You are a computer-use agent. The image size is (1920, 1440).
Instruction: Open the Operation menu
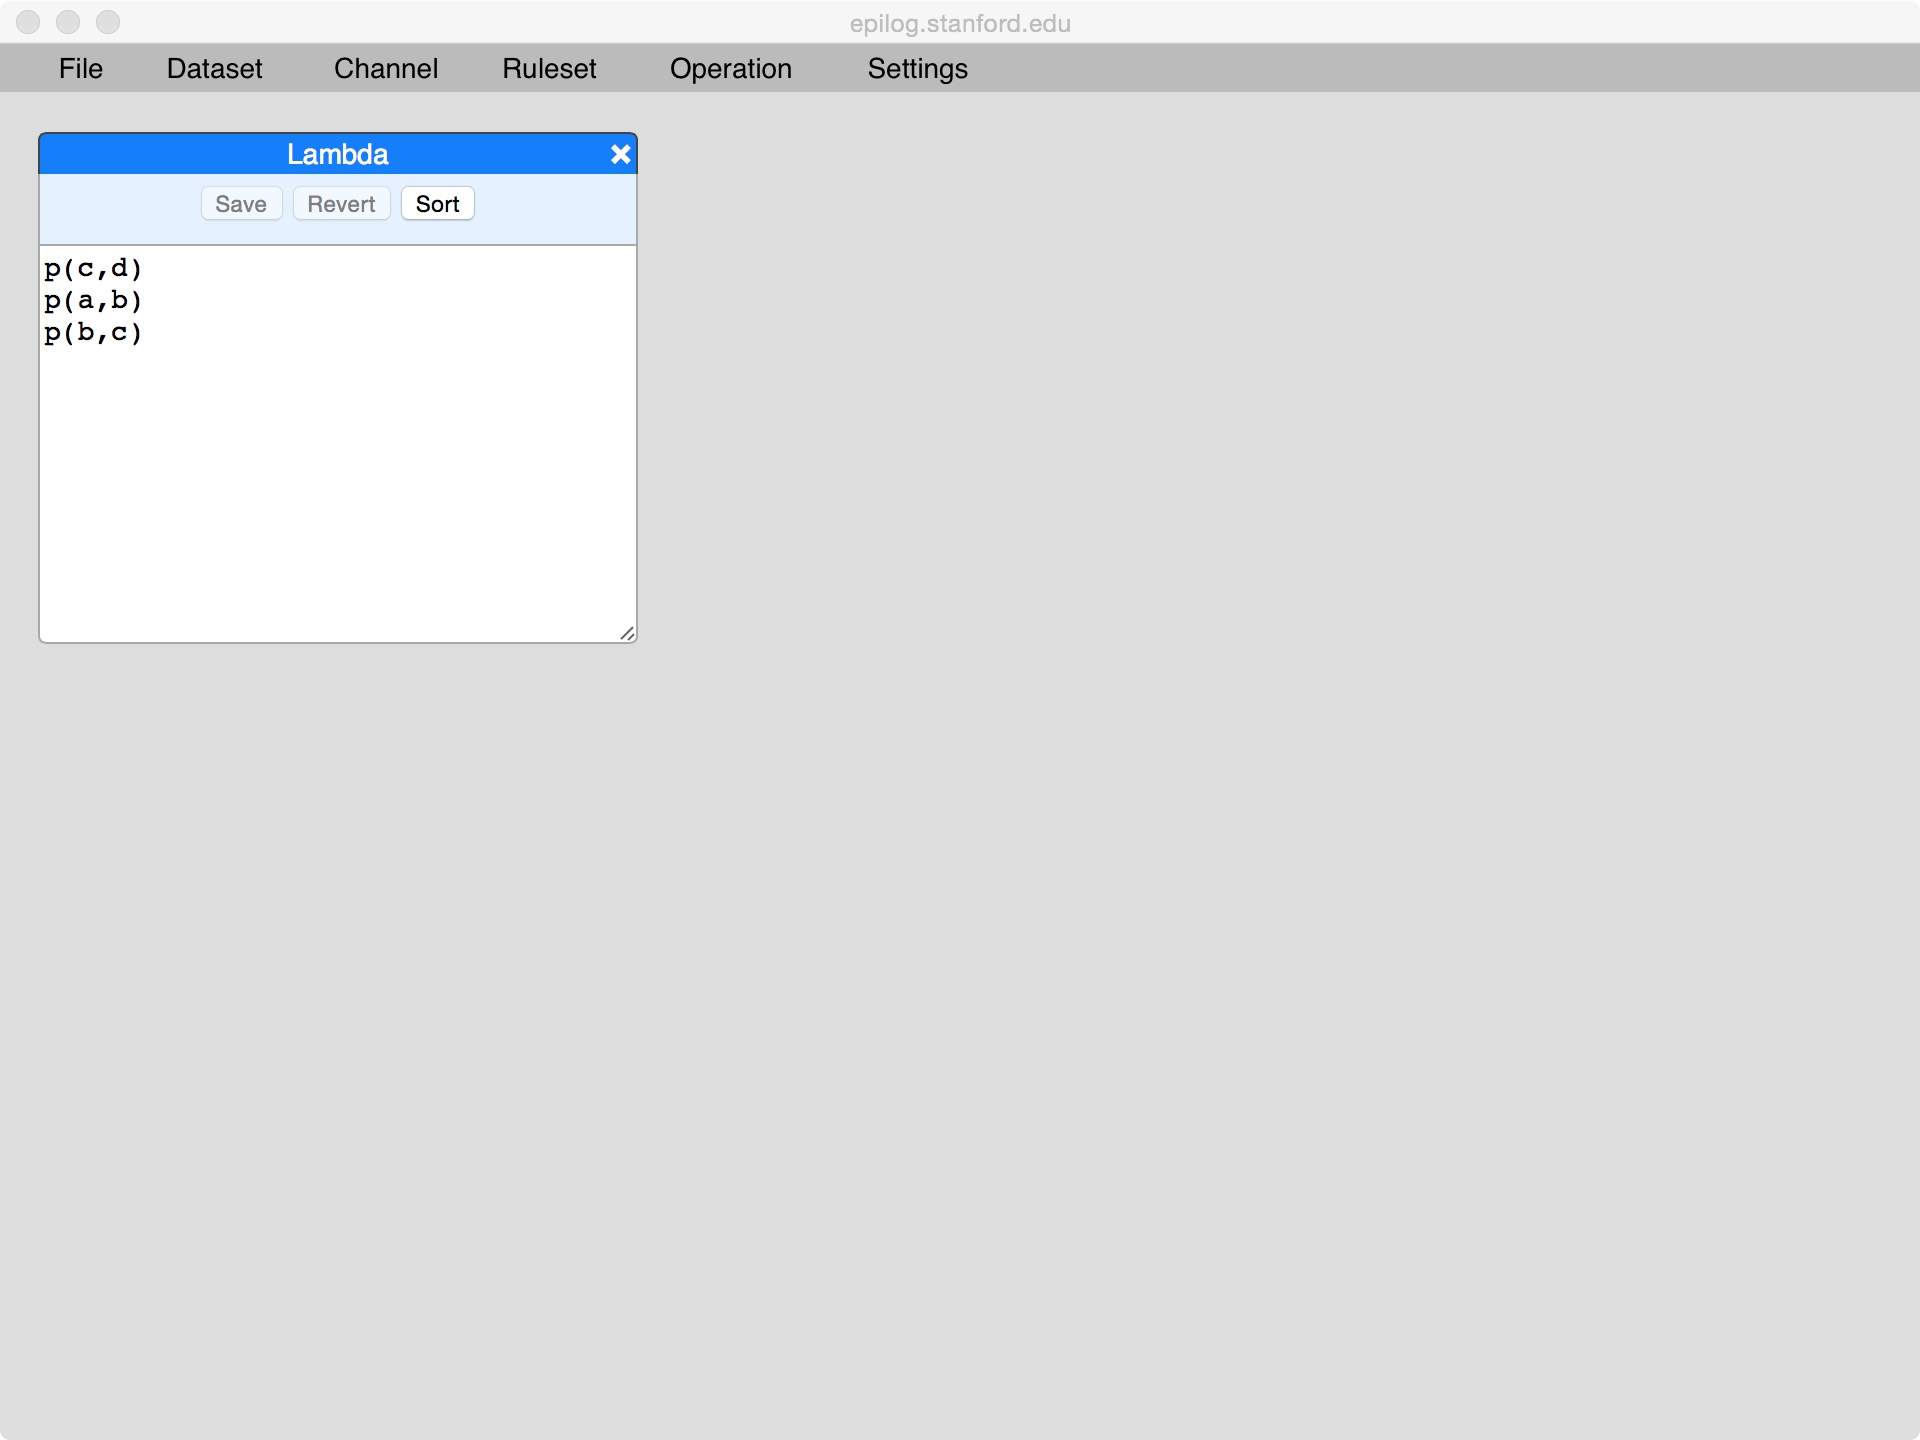point(730,68)
